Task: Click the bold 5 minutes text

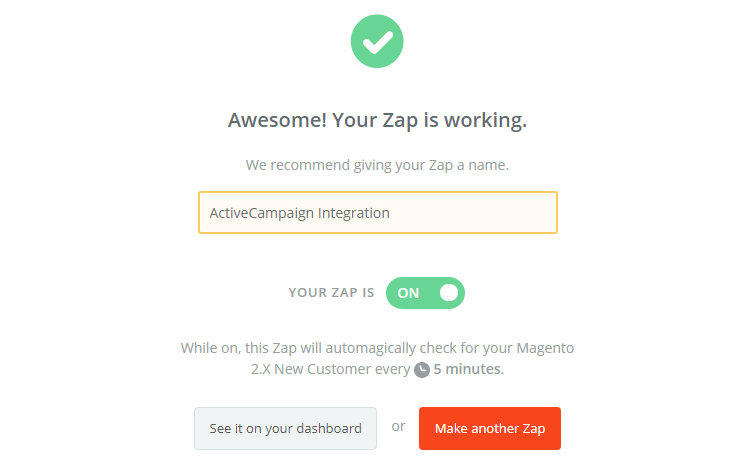Action: (468, 370)
